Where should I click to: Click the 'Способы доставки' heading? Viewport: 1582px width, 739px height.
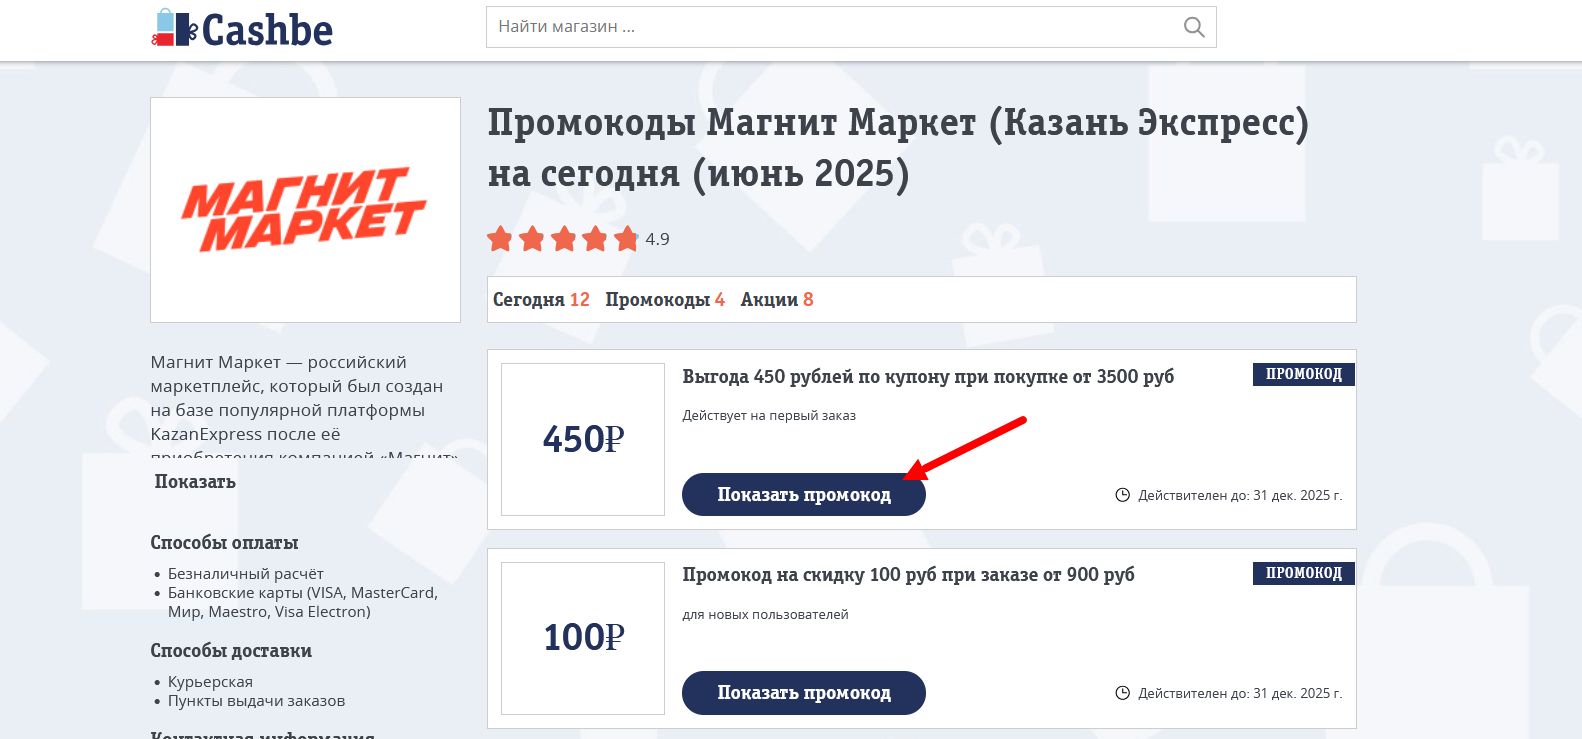point(231,651)
